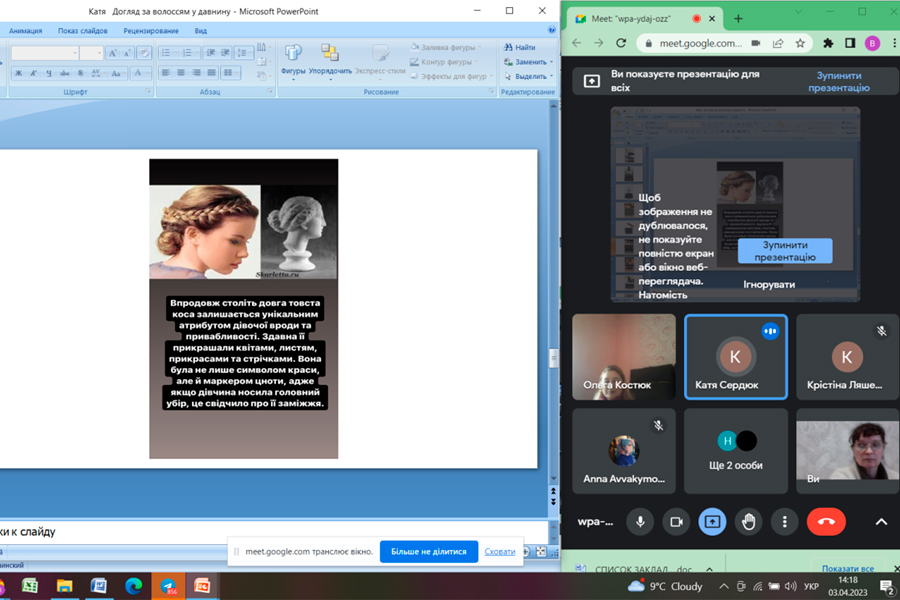
Task: Expand the Meet side panel chevron
Action: [x=881, y=521]
